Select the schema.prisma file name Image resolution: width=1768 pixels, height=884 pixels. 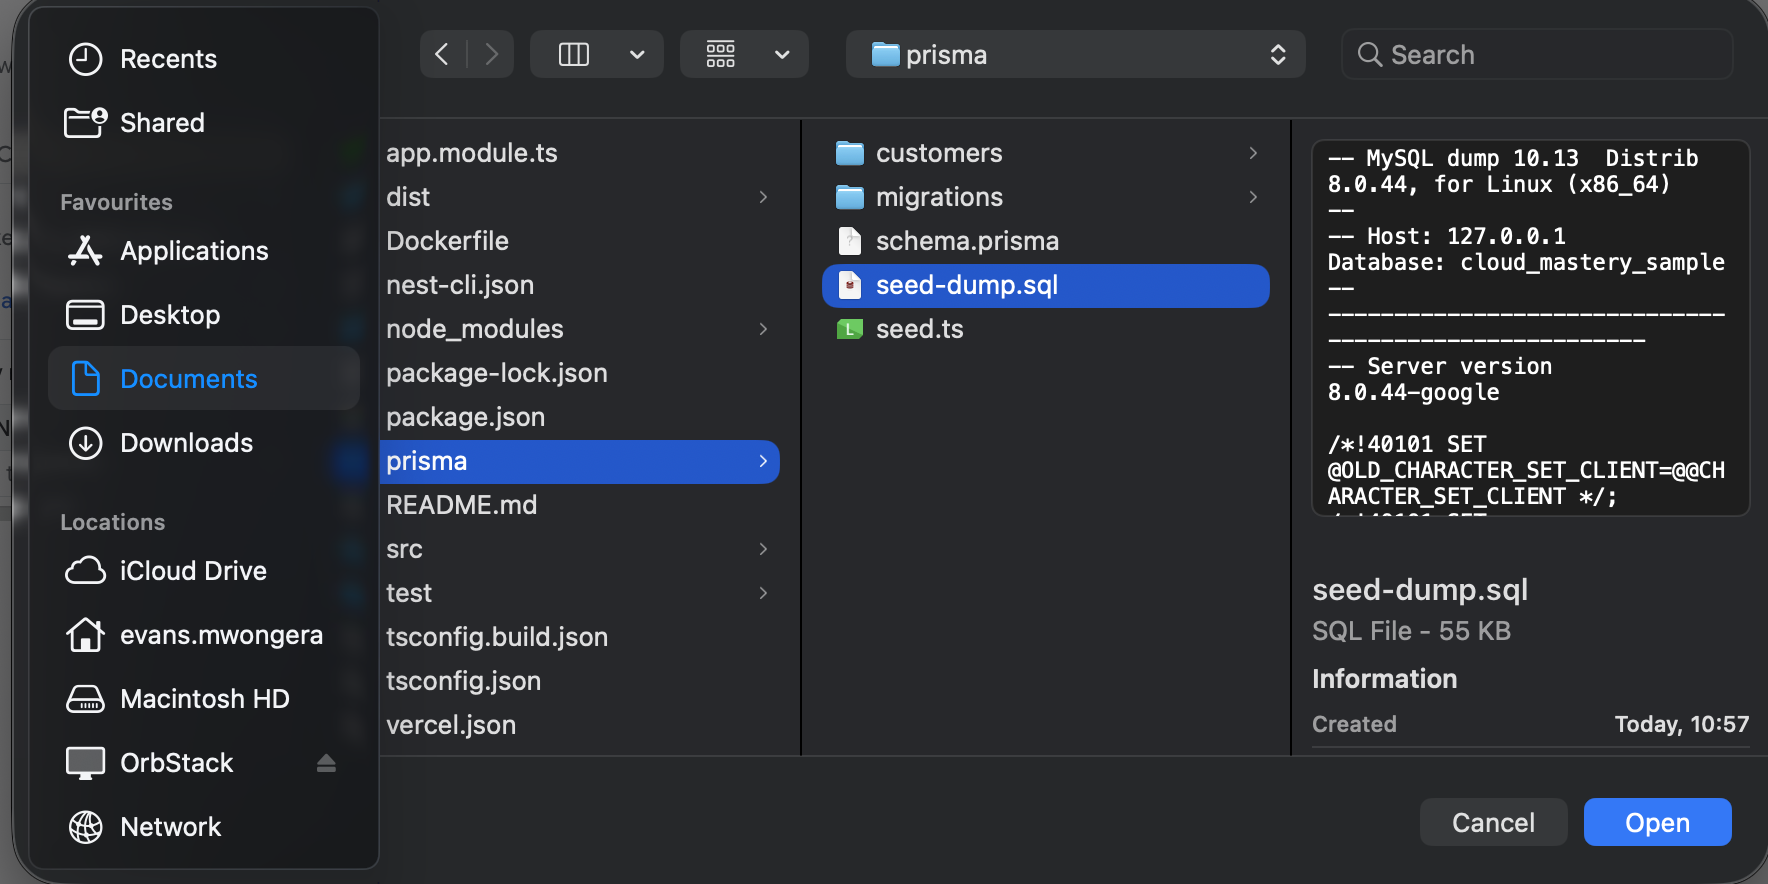[x=967, y=241]
